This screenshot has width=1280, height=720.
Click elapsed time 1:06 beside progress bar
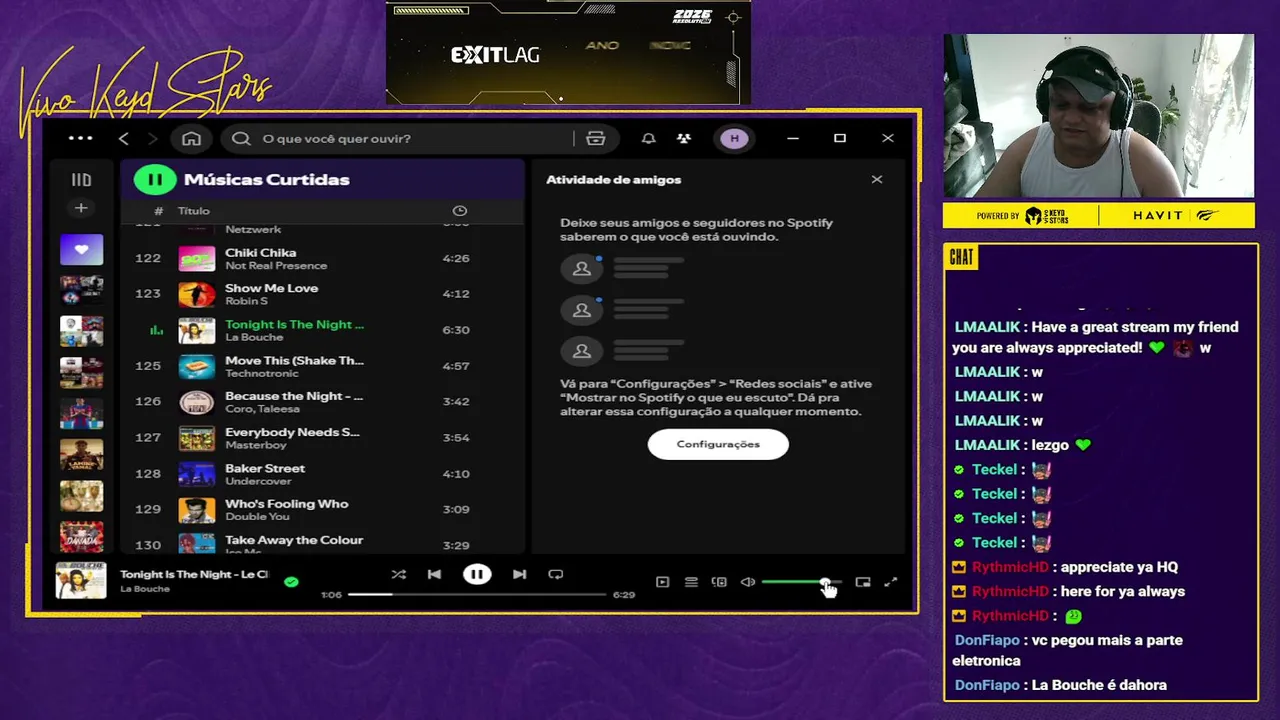pos(331,595)
